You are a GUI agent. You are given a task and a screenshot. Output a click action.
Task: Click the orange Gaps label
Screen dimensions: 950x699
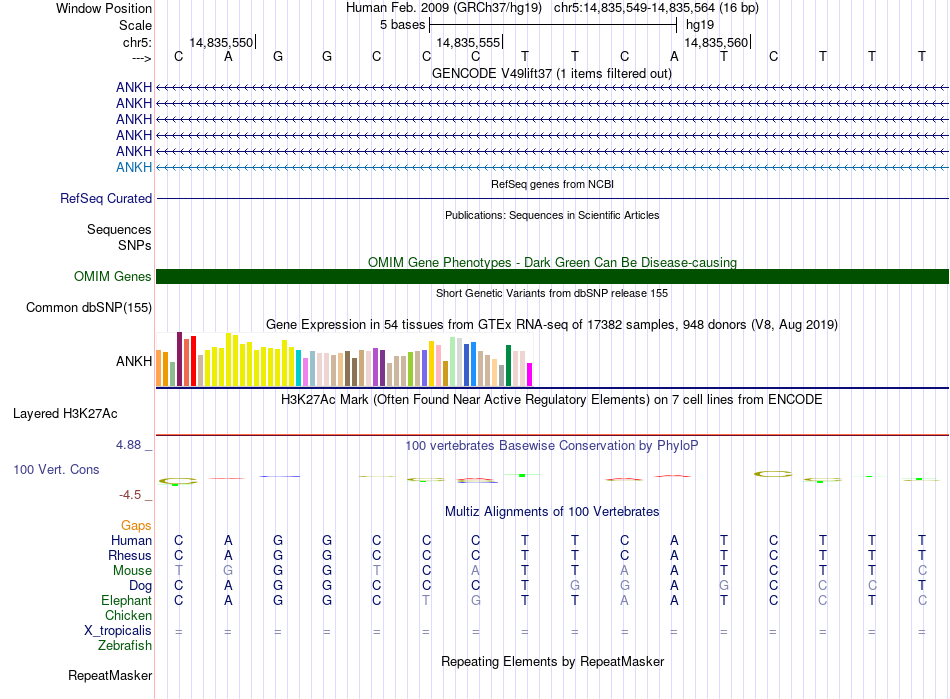click(136, 526)
